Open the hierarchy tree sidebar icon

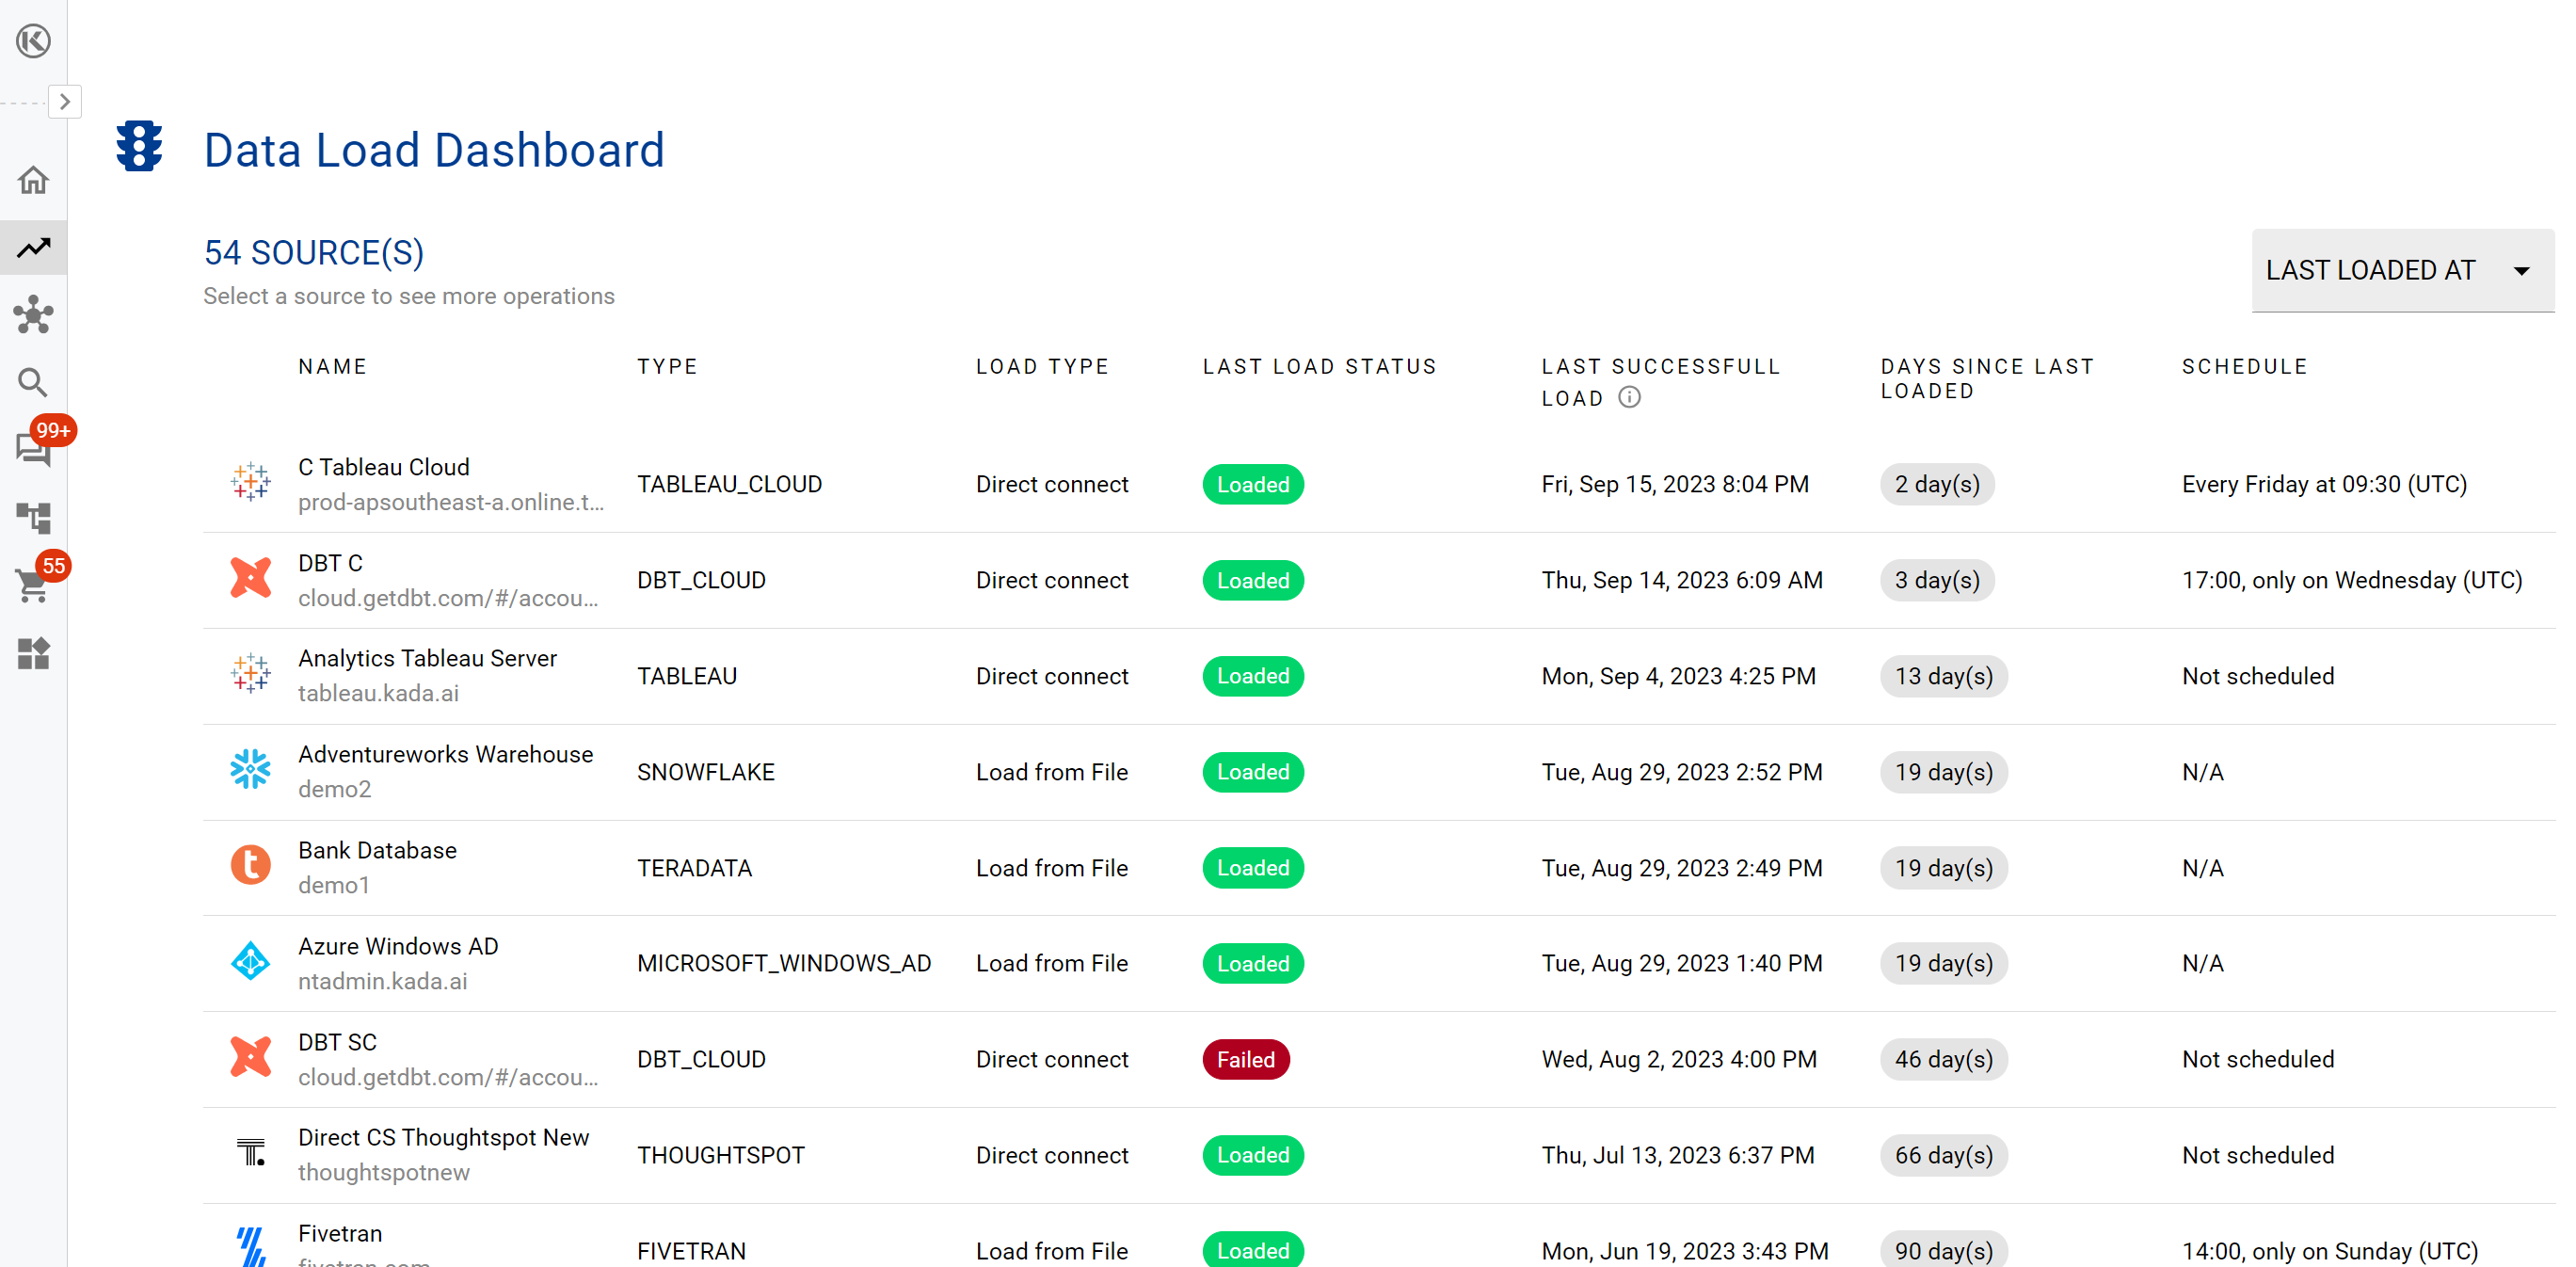(33, 517)
